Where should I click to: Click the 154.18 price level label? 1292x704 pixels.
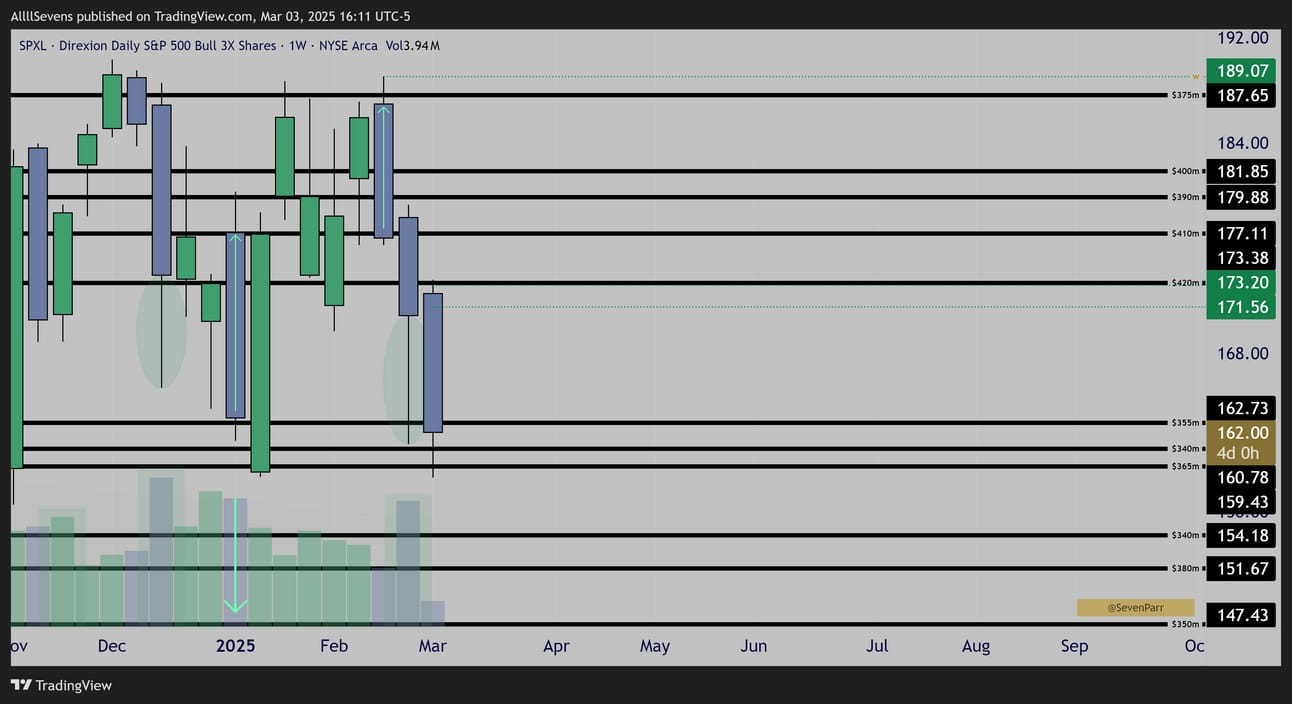pos(1240,535)
